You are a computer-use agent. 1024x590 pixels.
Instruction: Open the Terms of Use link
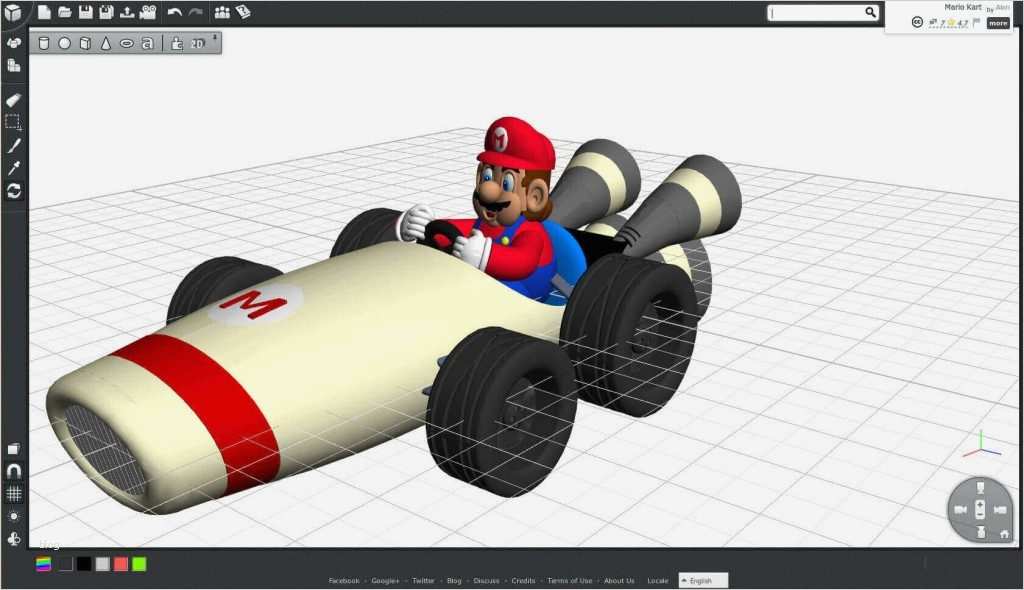coord(569,580)
